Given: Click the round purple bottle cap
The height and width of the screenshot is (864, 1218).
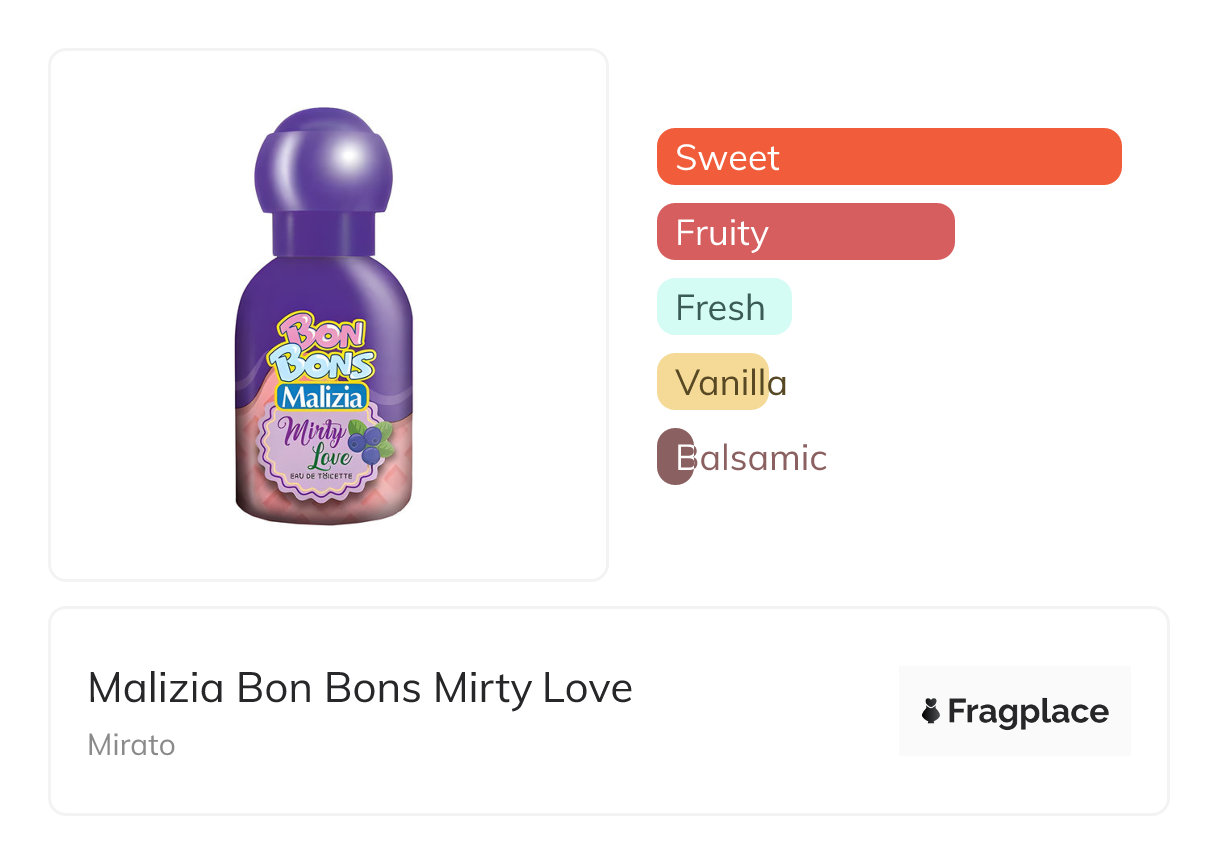Looking at the screenshot, I should pyautogui.click(x=323, y=162).
